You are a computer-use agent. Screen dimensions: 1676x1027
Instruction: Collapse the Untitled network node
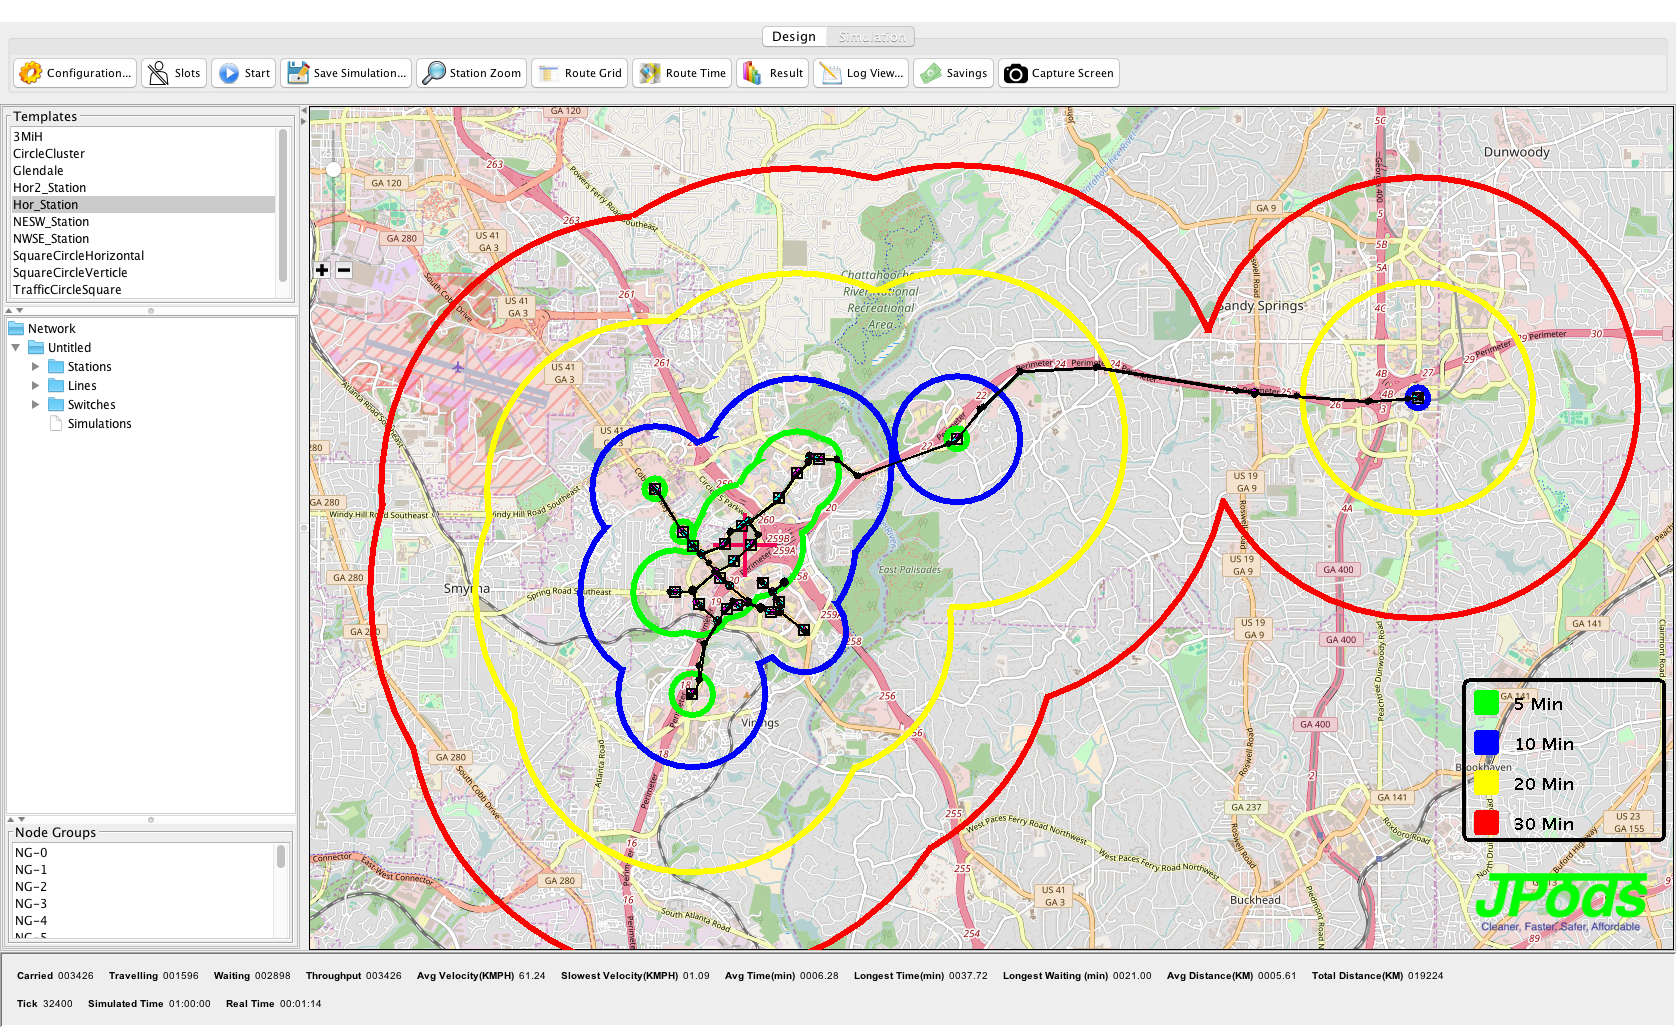[x=16, y=348]
